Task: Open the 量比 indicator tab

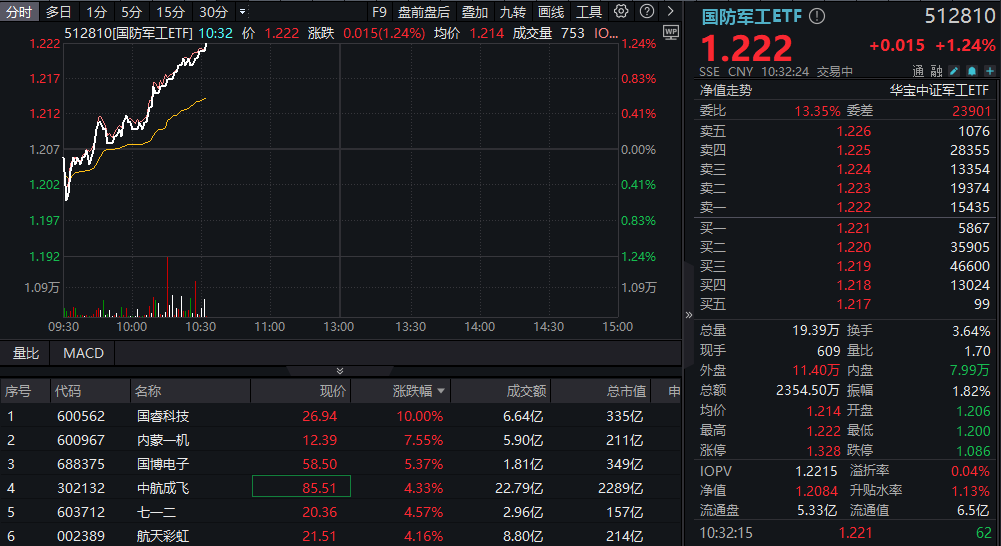Action: tap(26, 353)
